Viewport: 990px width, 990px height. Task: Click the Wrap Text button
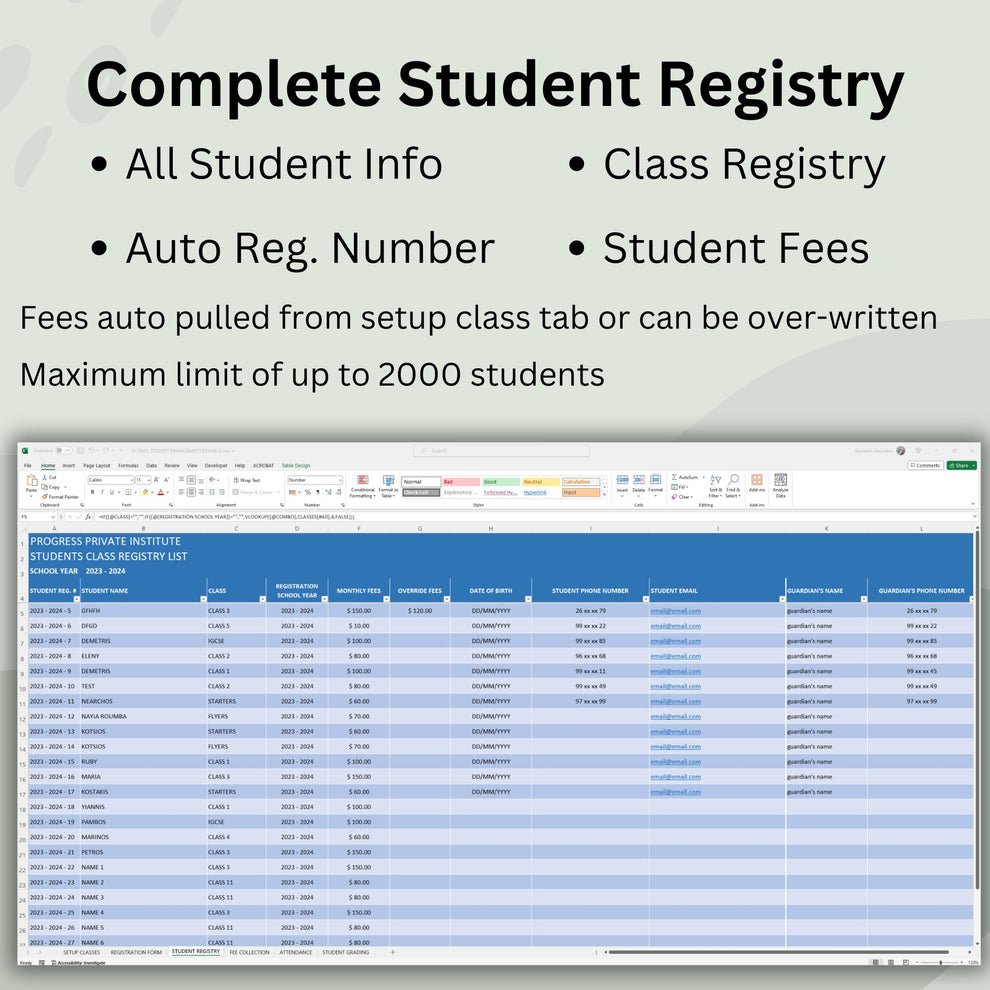pyautogui.click(x=247, y=480)
